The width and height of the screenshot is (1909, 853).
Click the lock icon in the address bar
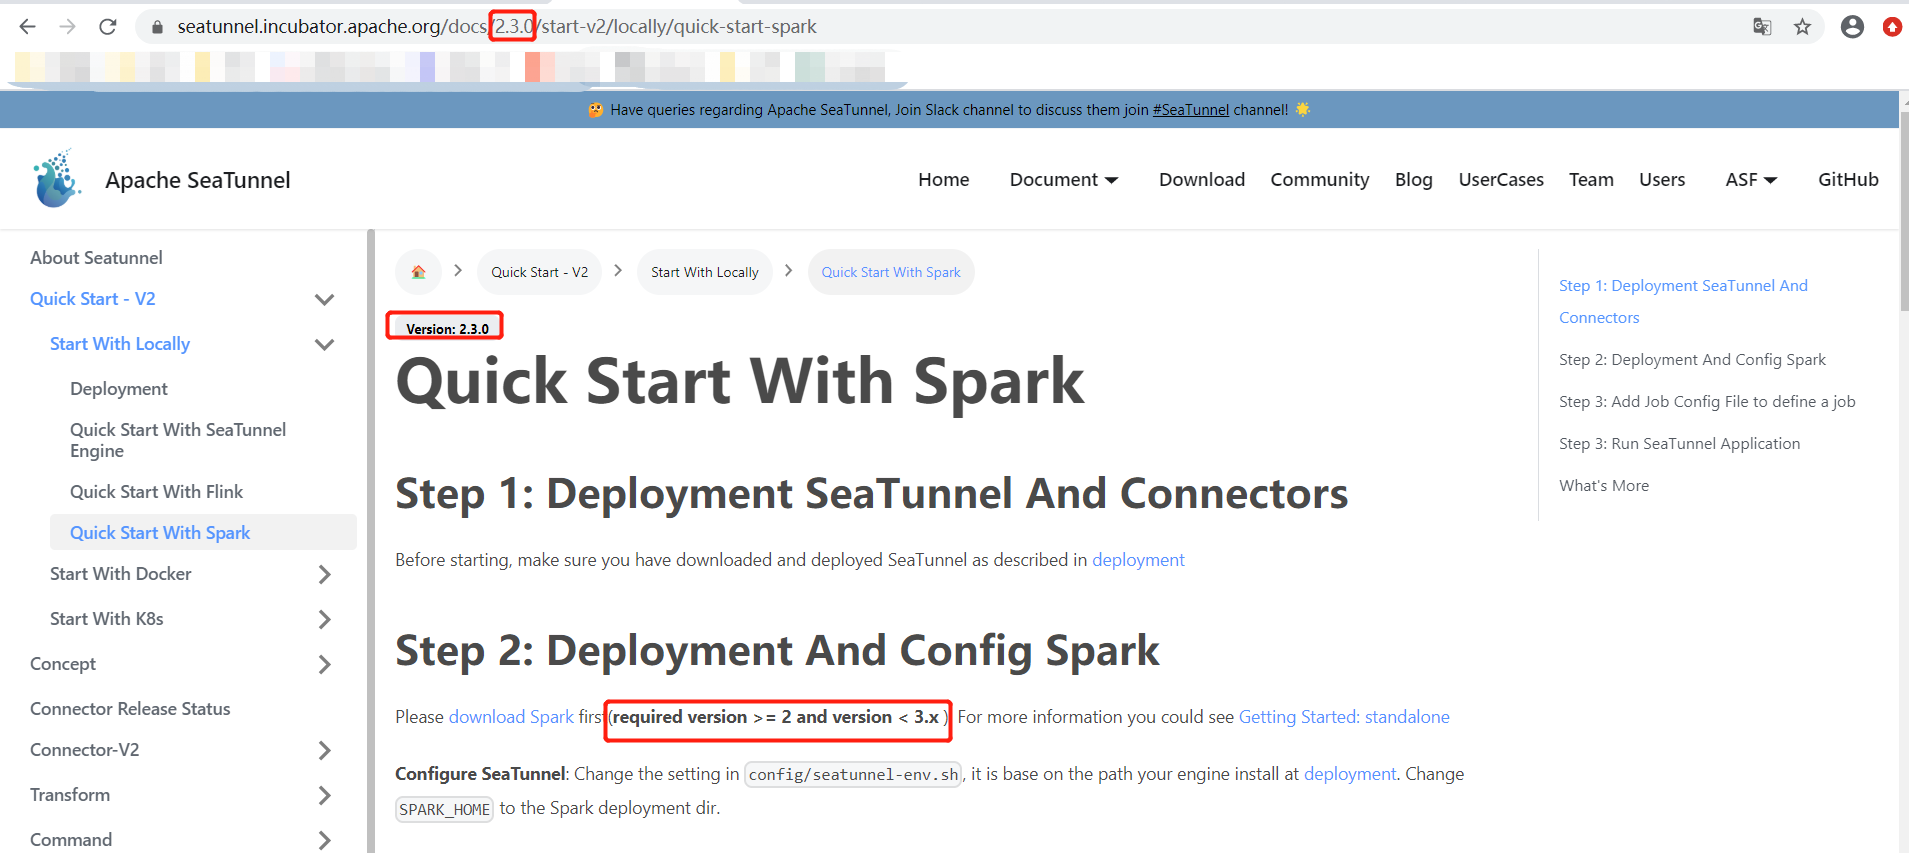pos(157,27)
